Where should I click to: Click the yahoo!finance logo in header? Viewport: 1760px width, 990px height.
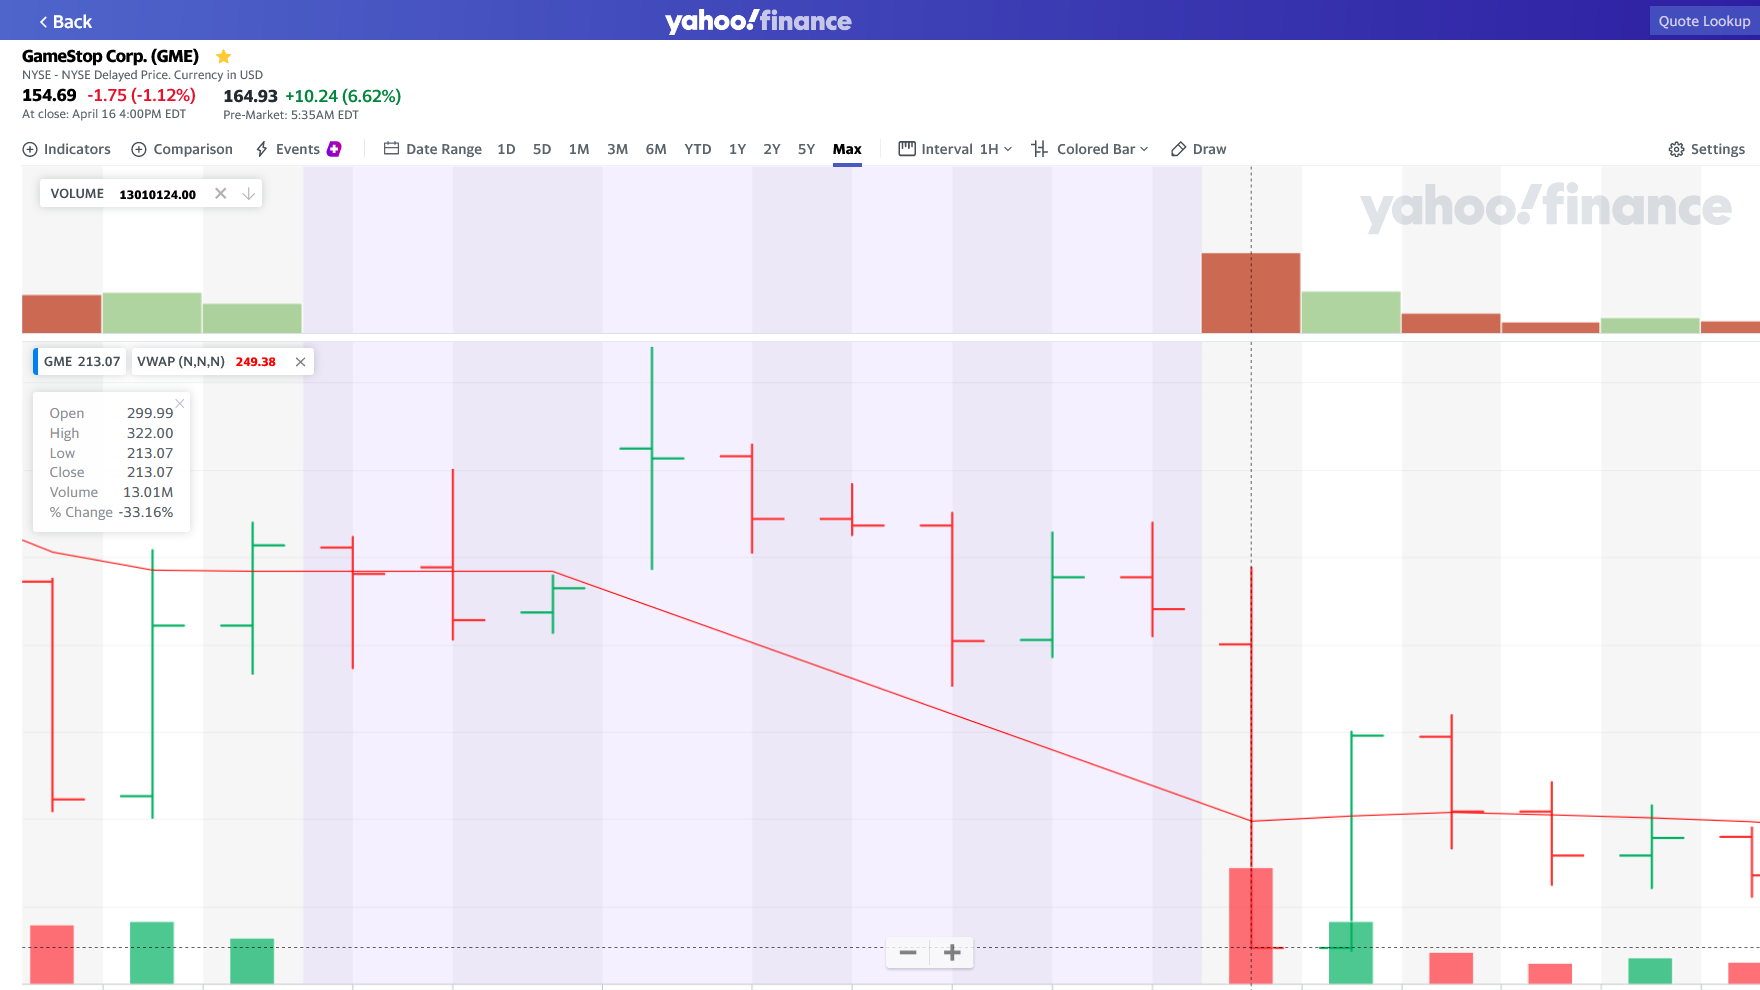tap(758, 21)
